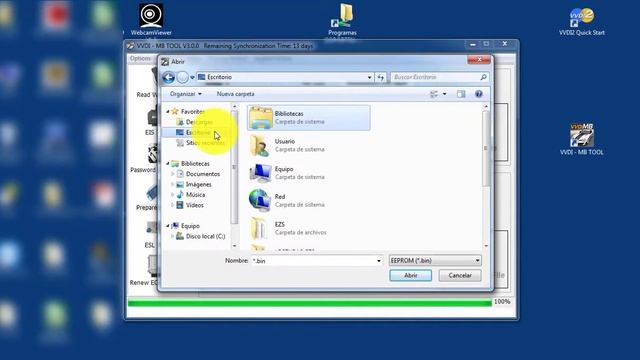Expand the Disco local (C:) node
The width and height of the screenshot is (640, 360).
(x=172, y=236)
